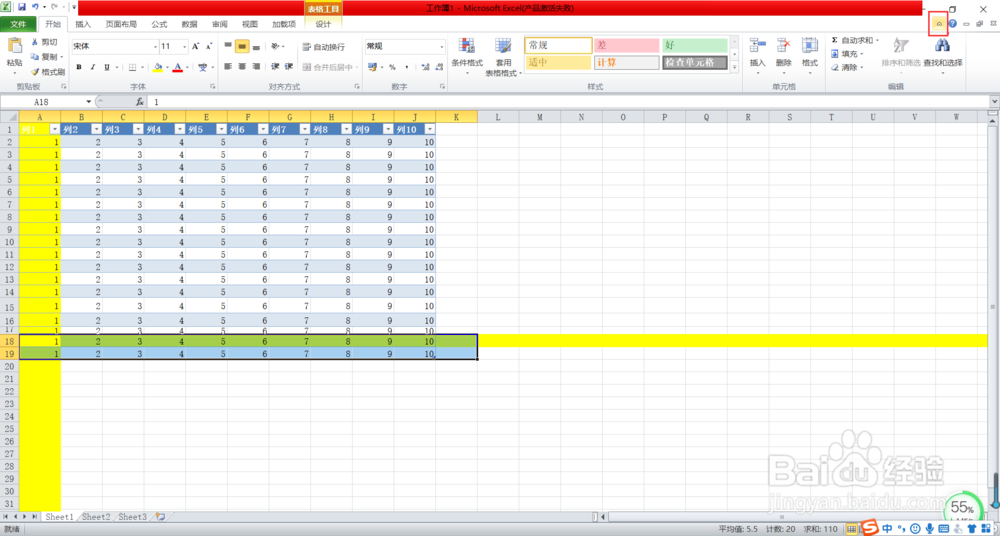Click the Cut (剪切) scissors button
1000x536 pixels.
pyautogui.click(x=45, y=42)
